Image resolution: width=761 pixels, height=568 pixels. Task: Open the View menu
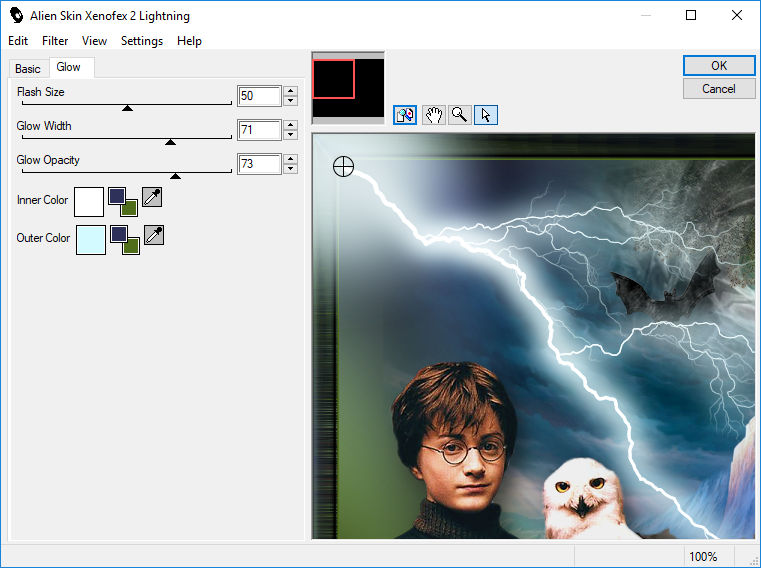(x=94, y=41)
